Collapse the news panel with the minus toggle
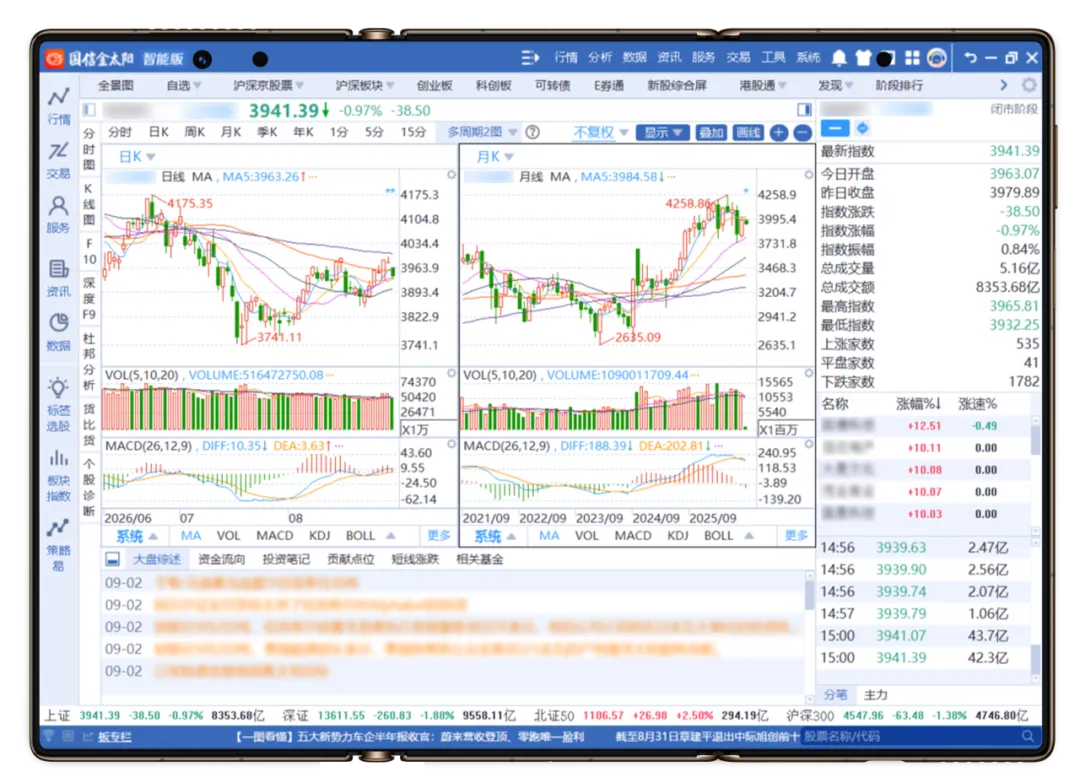This screenshot has width=1080, height=783. pyautogui.click(x=112, y=559)
